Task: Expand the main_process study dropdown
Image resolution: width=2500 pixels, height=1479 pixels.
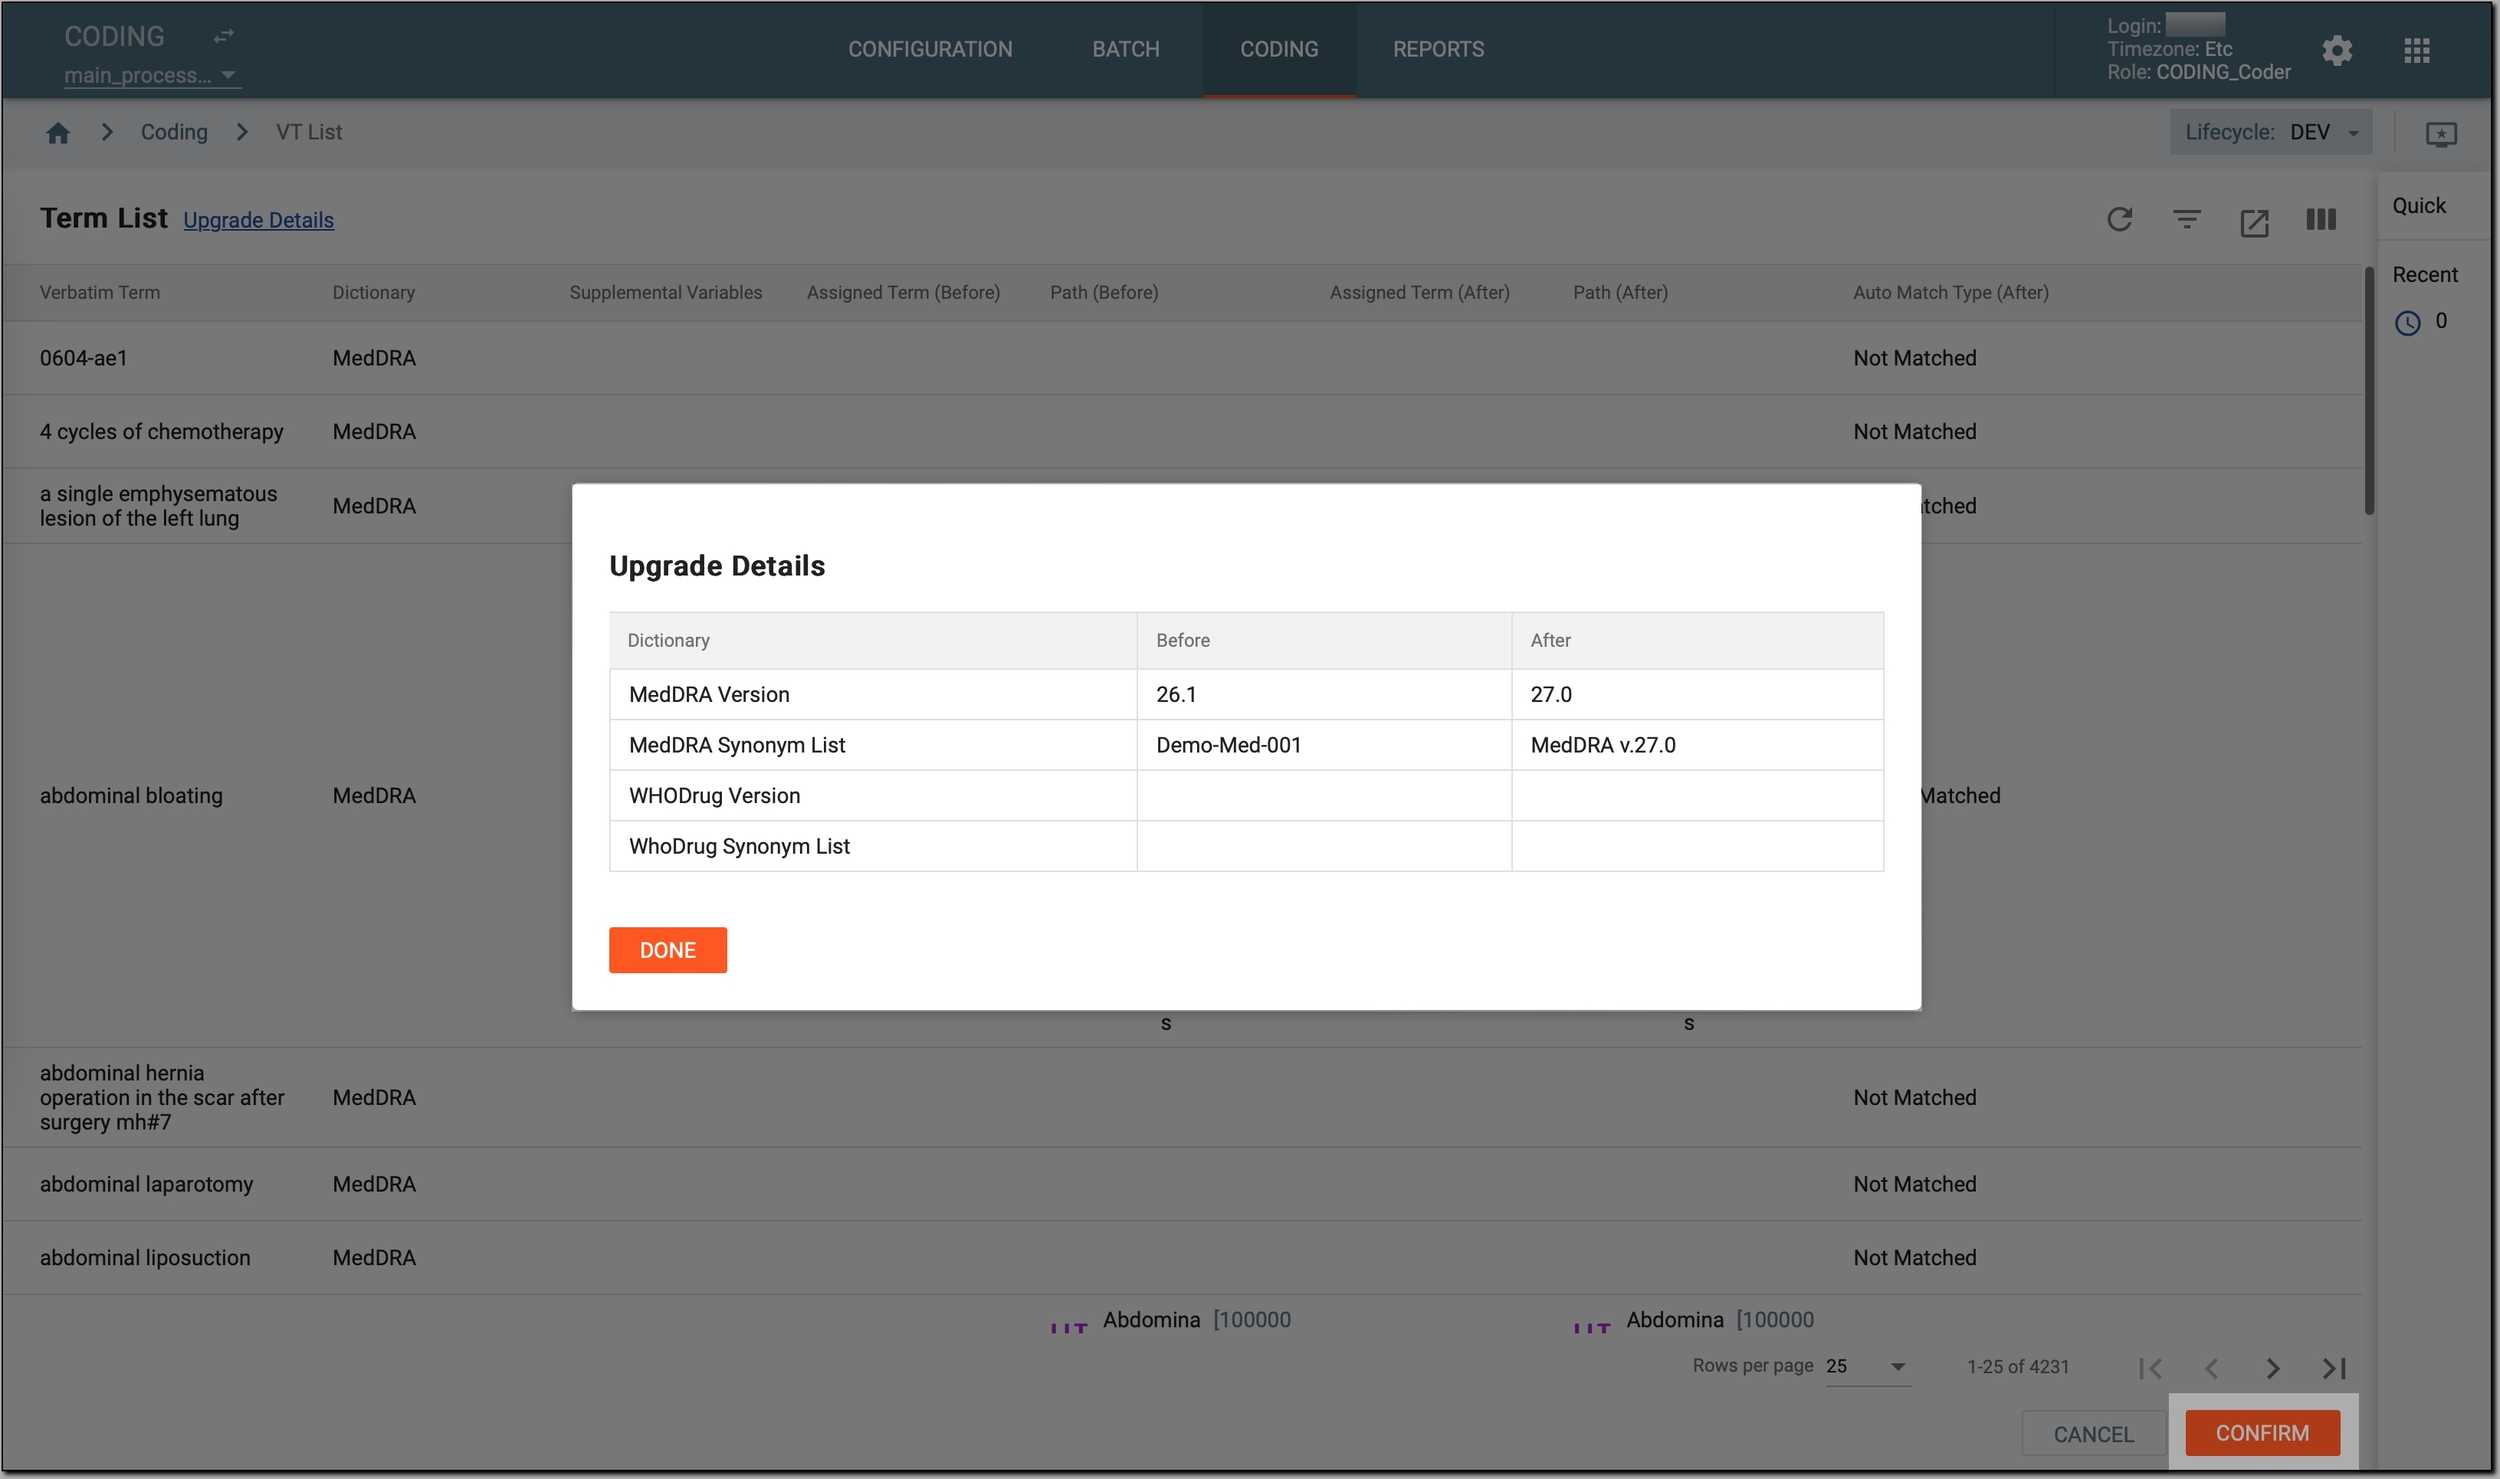Action: 152,75
